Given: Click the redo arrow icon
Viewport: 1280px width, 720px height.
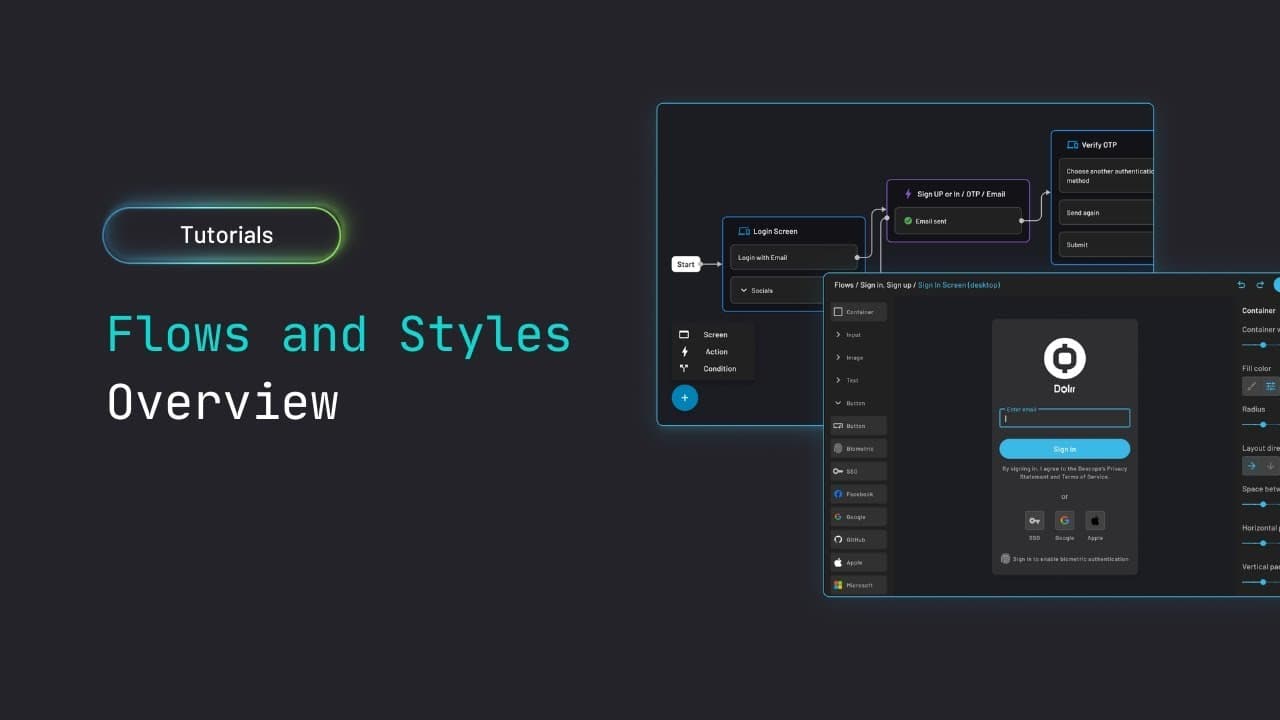Looking at the screenshot, I should (x=1259, y=285).
